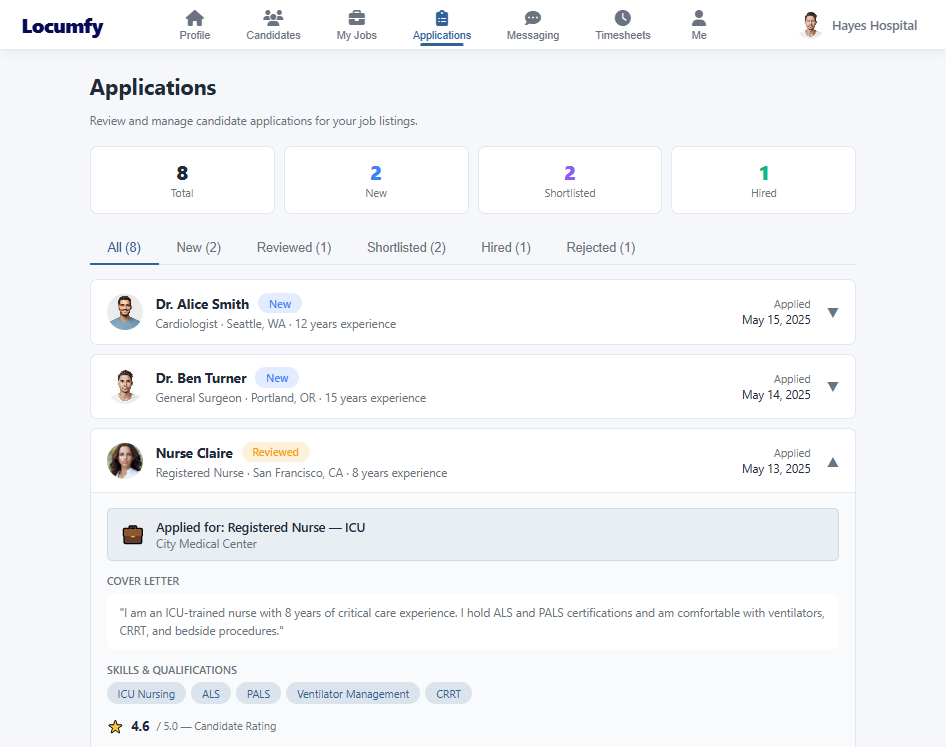
Task: Click the Hayes Hospital account name
Action: 874,25
